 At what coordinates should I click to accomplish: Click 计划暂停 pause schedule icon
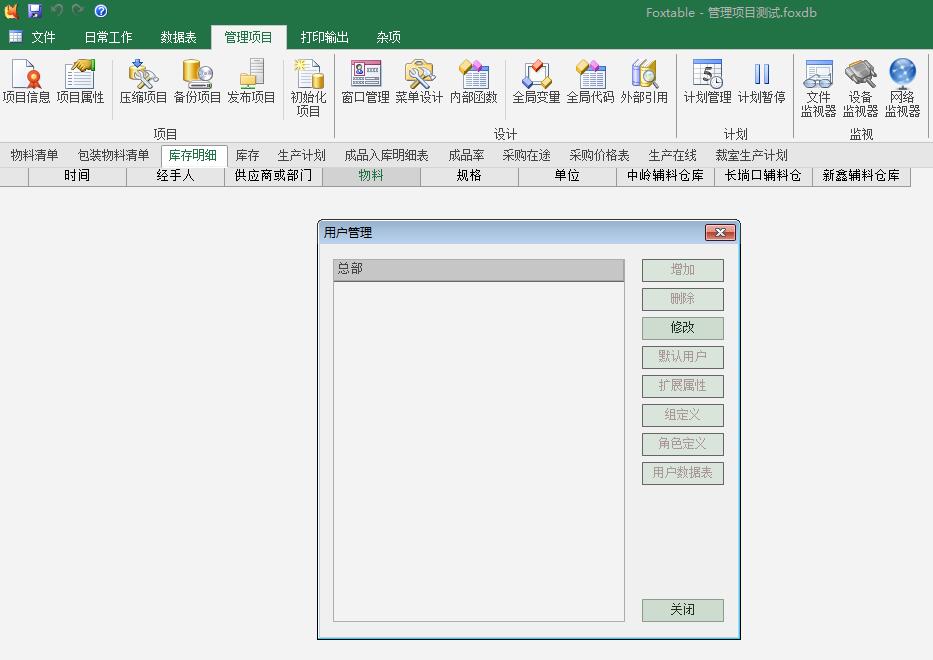(762, 82)
